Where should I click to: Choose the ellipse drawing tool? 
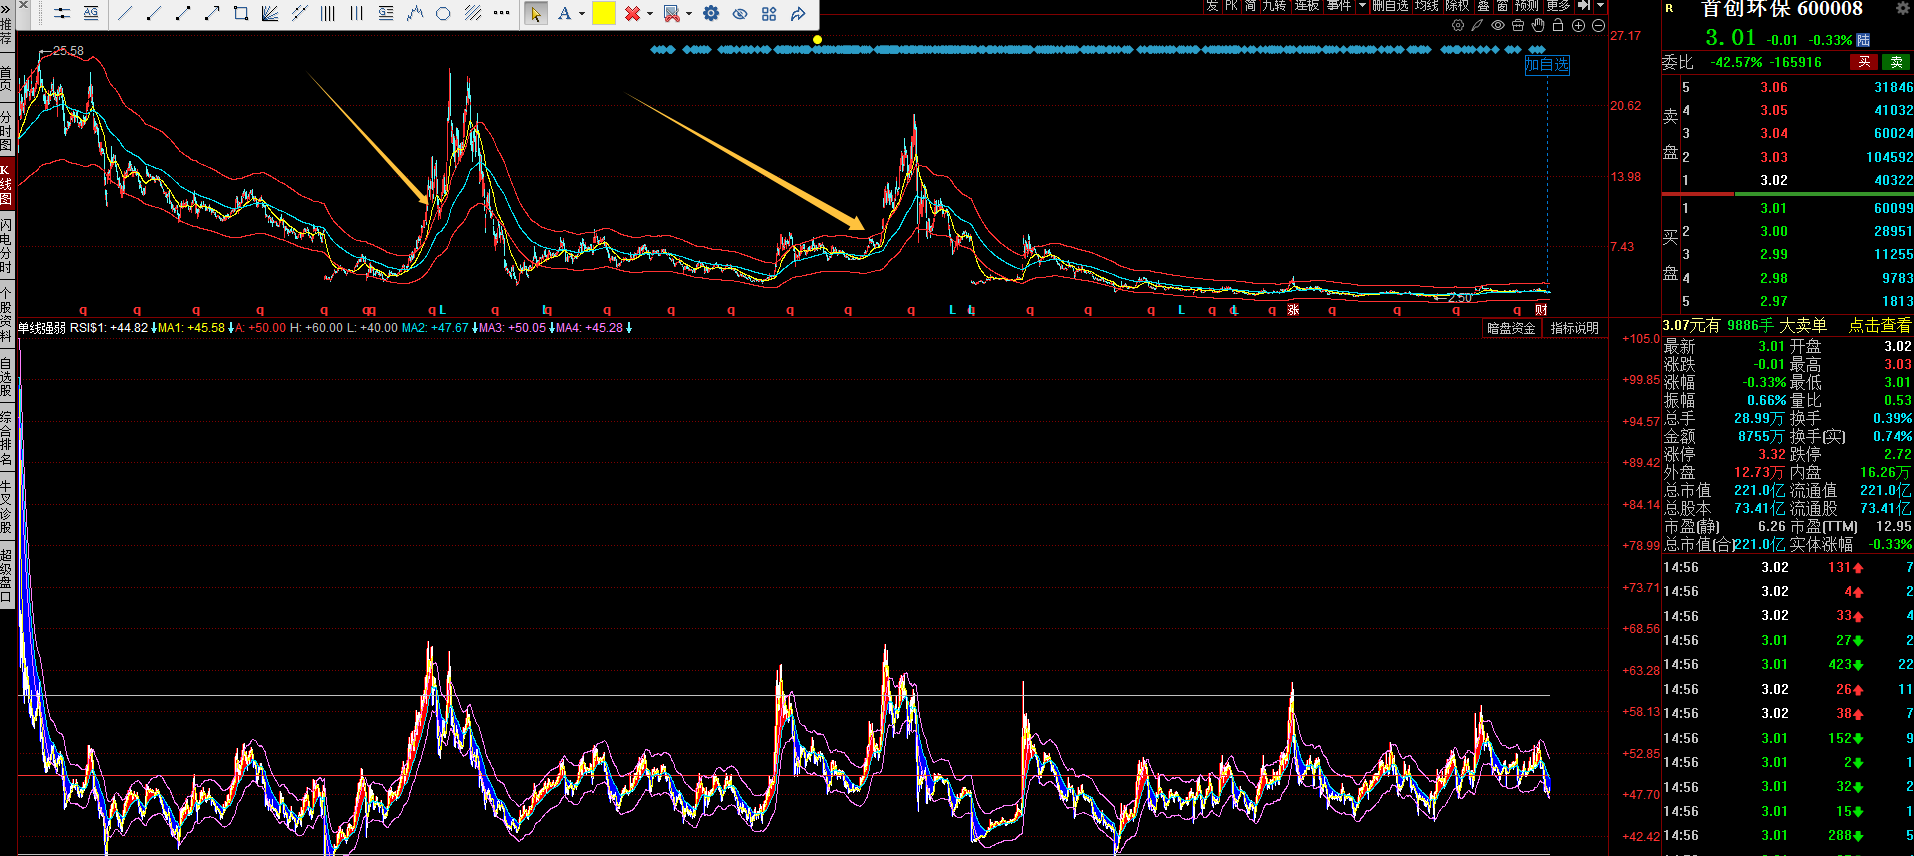pos(443,14)
